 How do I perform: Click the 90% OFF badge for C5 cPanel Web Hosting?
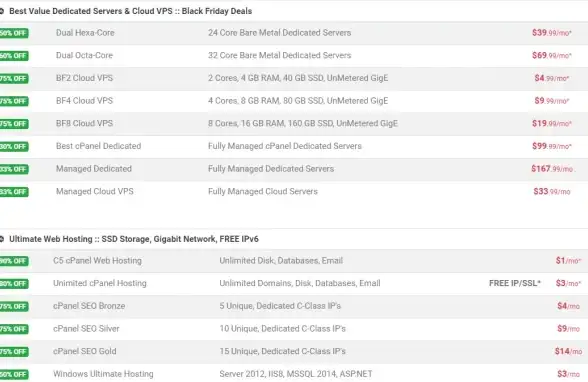(x=14, y=261)
